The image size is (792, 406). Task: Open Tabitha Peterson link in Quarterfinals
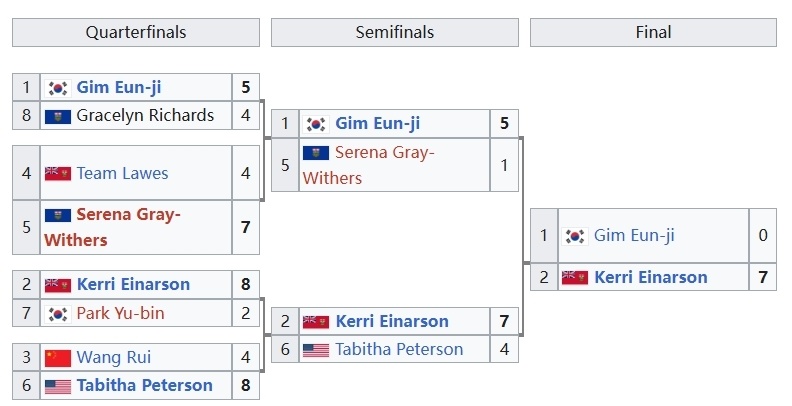tap(144, 386)
